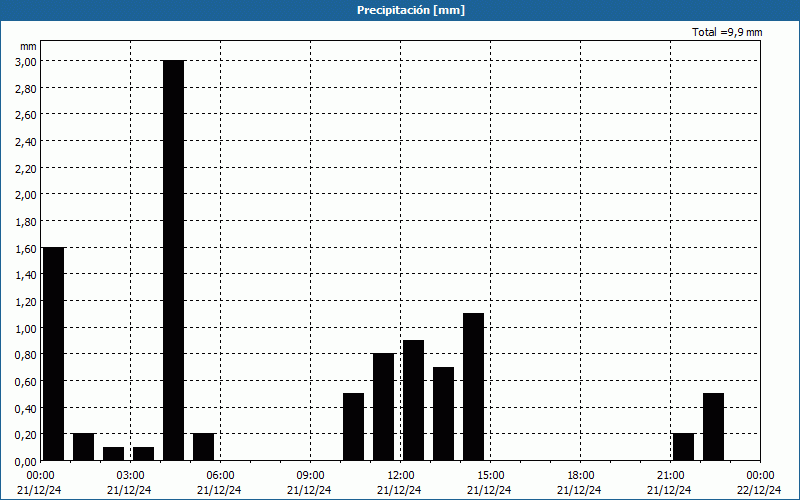Select the 1,40 y-axis label
The image size is (800, 500).
(x=26, y=274)
